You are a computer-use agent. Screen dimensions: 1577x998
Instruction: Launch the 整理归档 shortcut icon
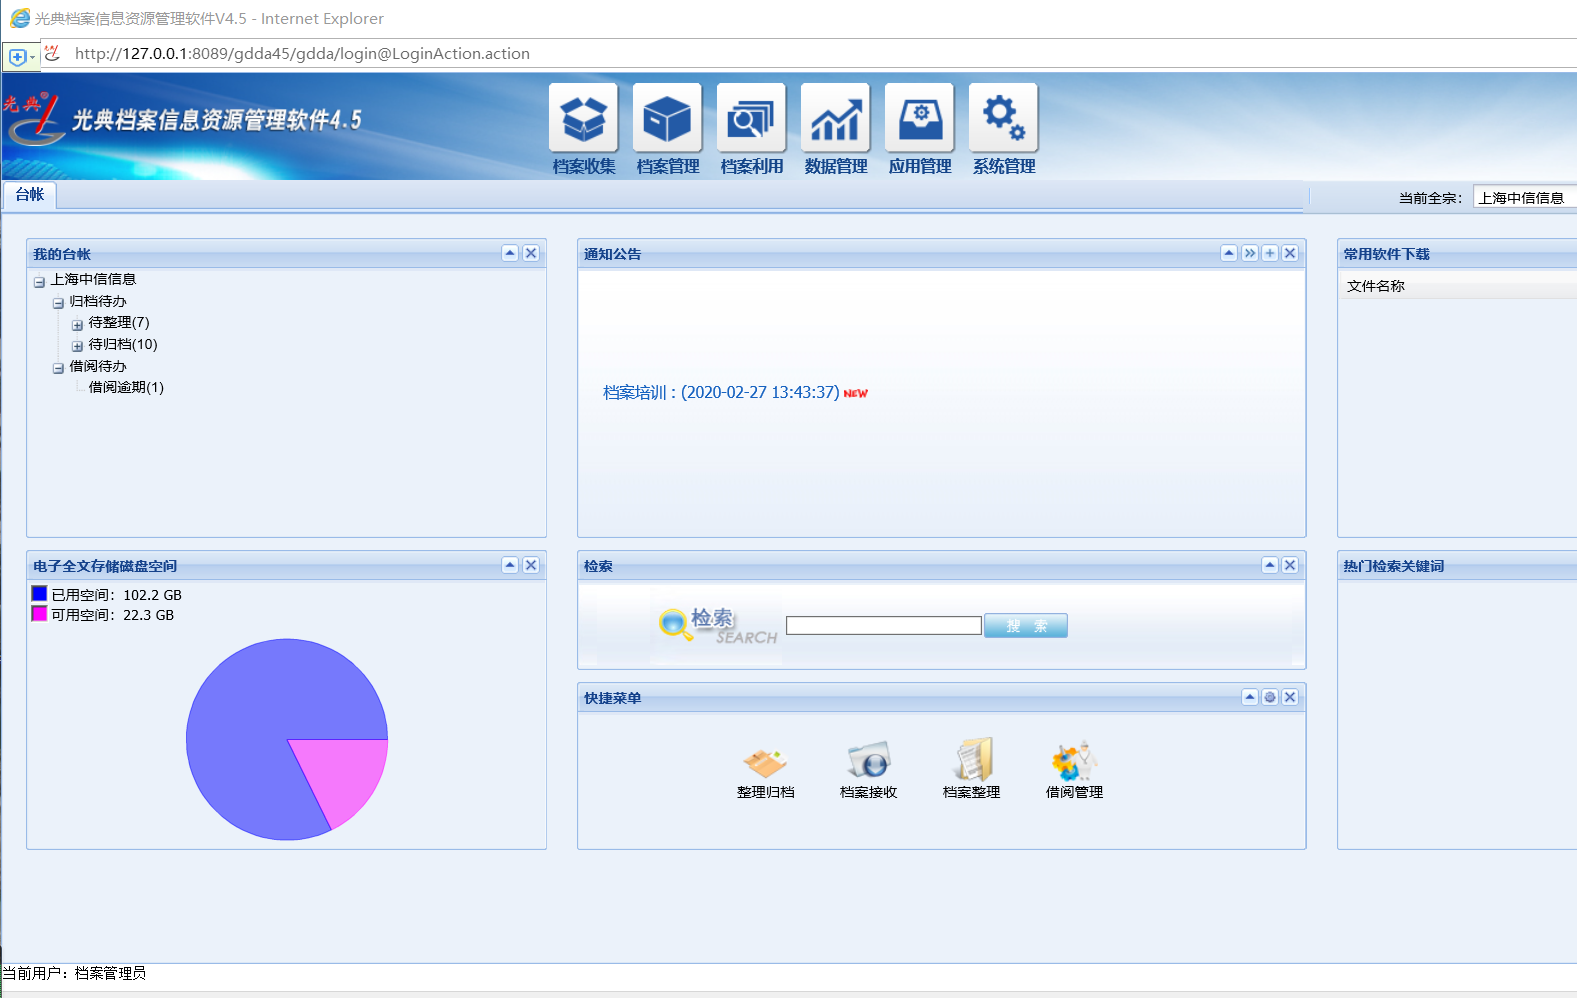coord(765,762)
